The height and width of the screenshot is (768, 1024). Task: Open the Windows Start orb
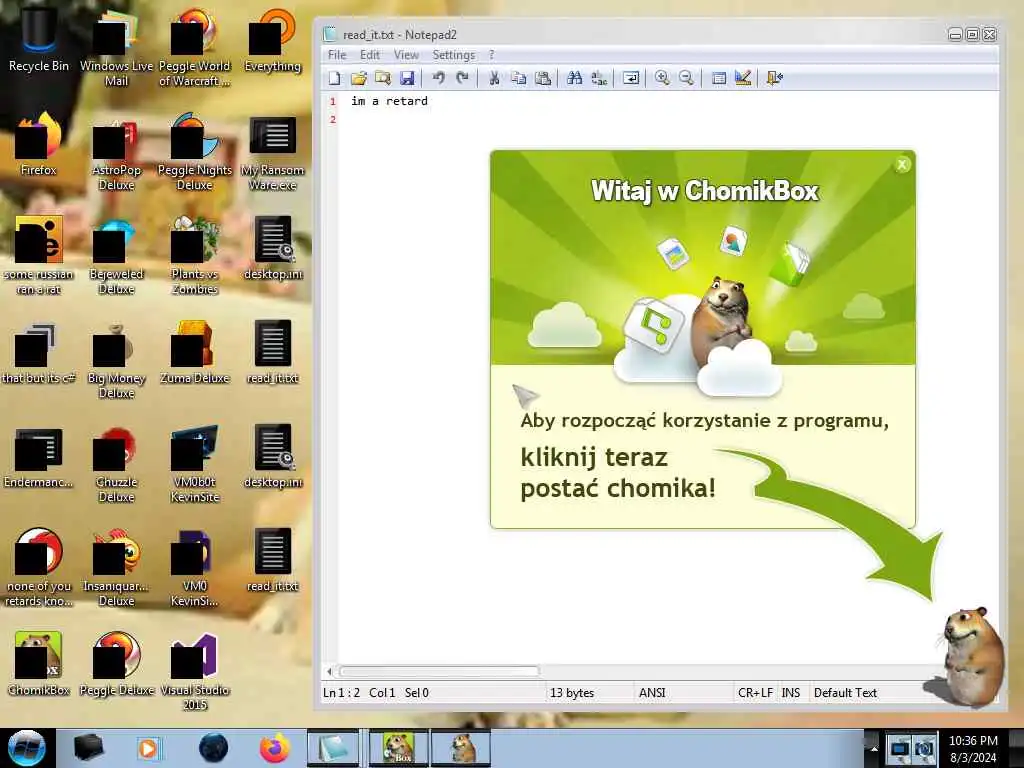point(26,748)
